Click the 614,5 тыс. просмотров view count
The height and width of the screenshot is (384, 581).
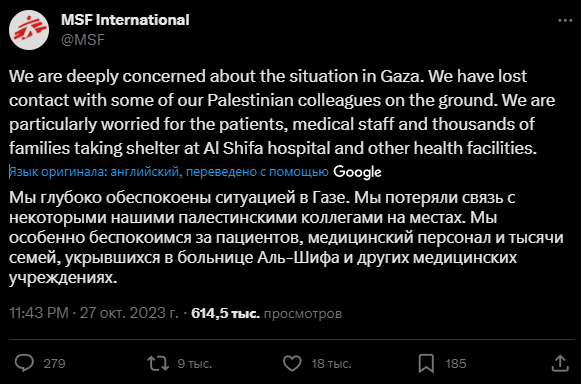[x=266, y=314]
